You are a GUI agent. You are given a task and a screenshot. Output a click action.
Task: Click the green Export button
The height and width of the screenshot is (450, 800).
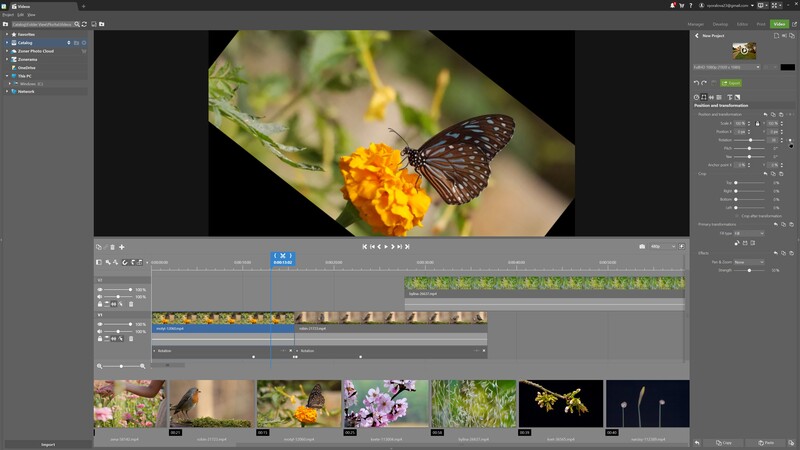coord(731,83)
